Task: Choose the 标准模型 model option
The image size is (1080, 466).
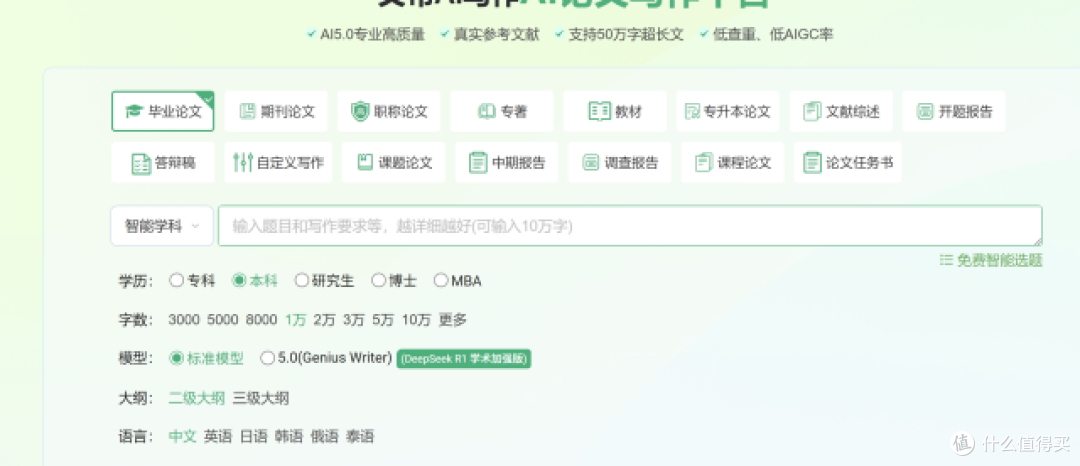Action: point(206,359)
